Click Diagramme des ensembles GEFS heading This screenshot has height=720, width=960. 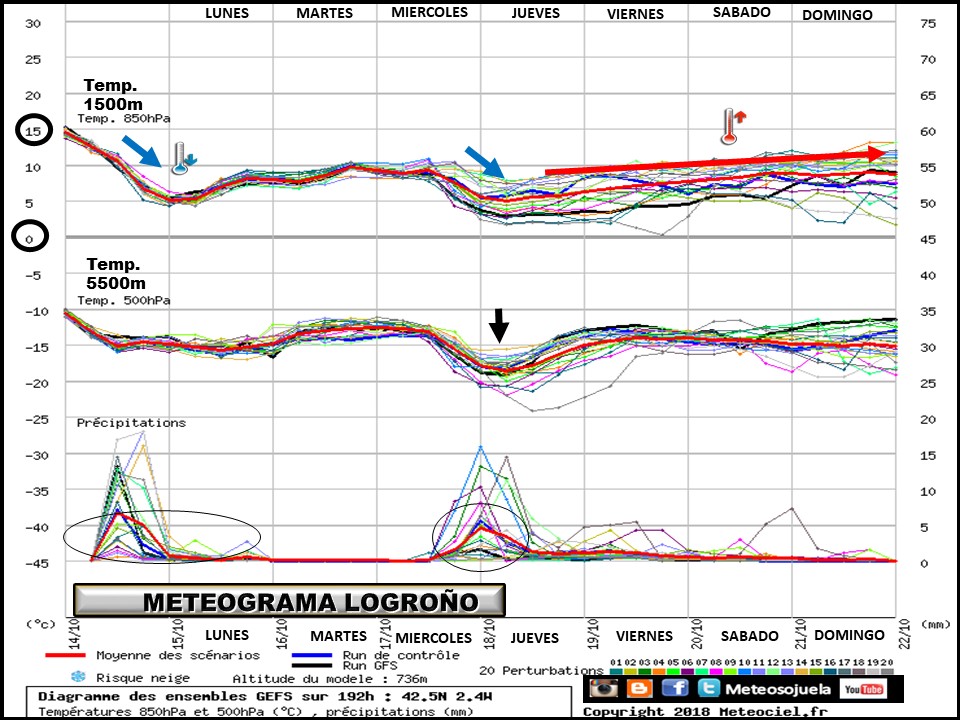(265, 696)
